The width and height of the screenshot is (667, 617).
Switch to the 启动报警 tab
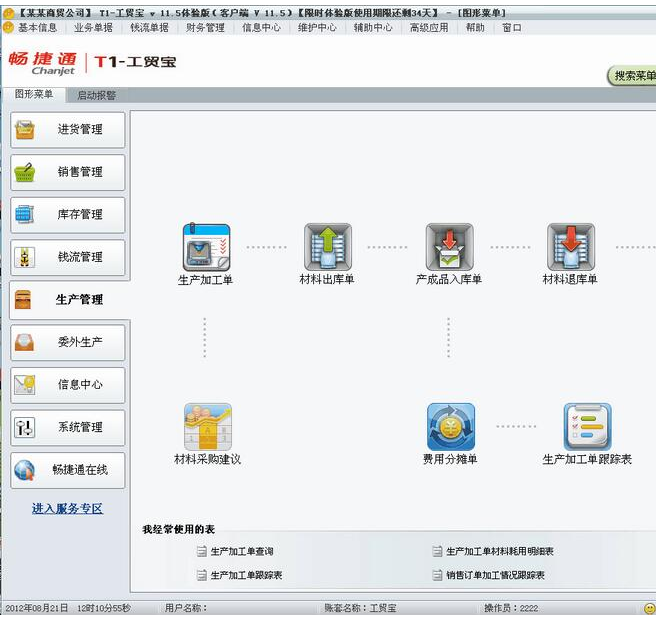(x=97, y=95)
